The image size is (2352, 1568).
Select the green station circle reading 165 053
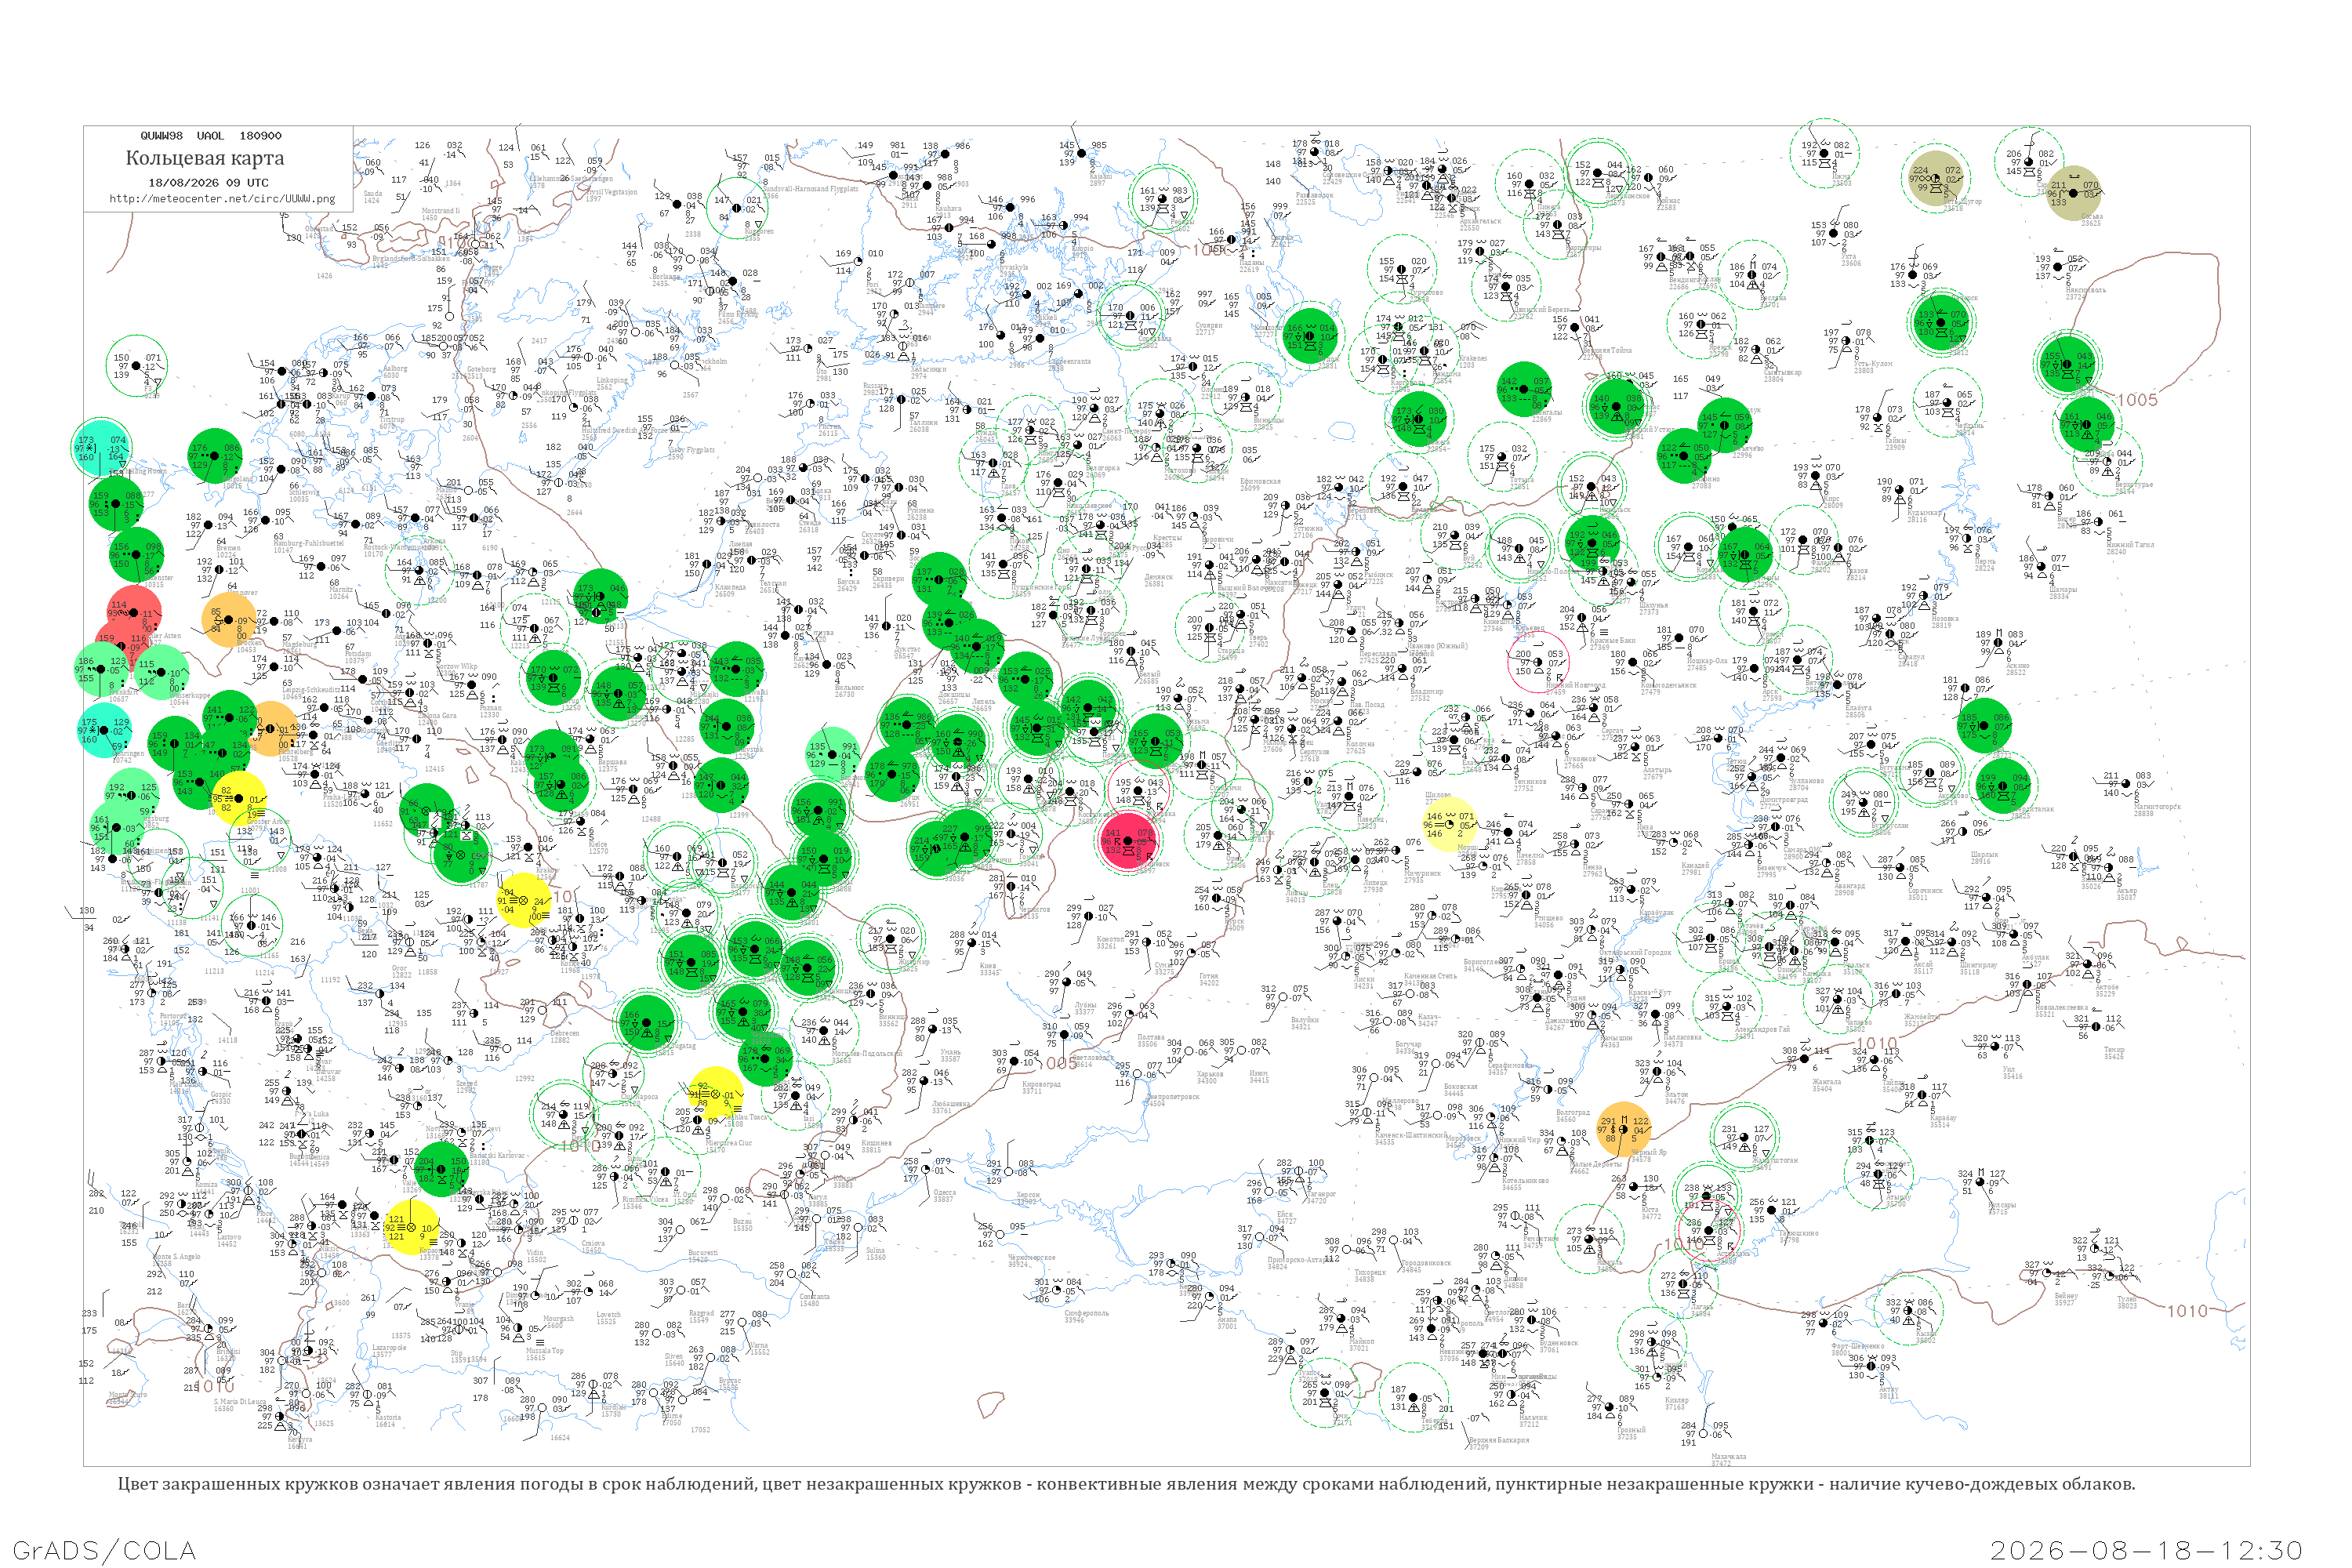pos(1155,741)
